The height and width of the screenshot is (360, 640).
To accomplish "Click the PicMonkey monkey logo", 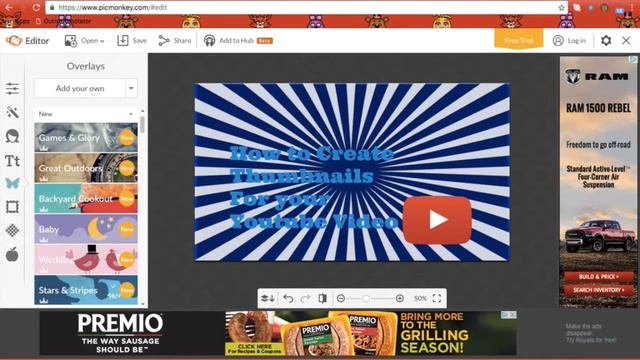I will point(13,40).
